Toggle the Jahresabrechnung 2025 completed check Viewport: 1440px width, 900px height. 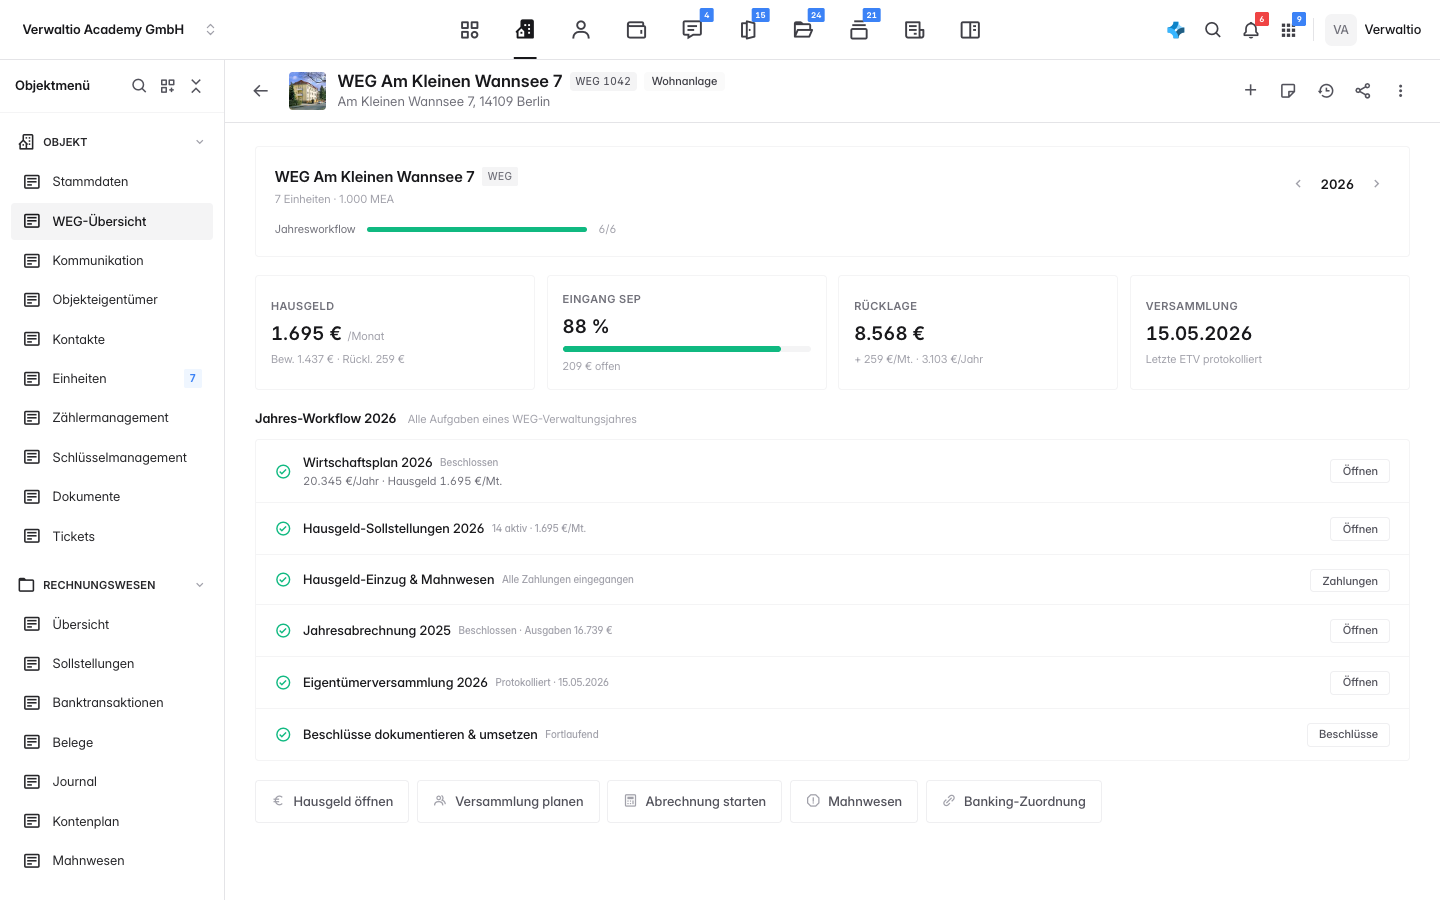click(283, 631)
